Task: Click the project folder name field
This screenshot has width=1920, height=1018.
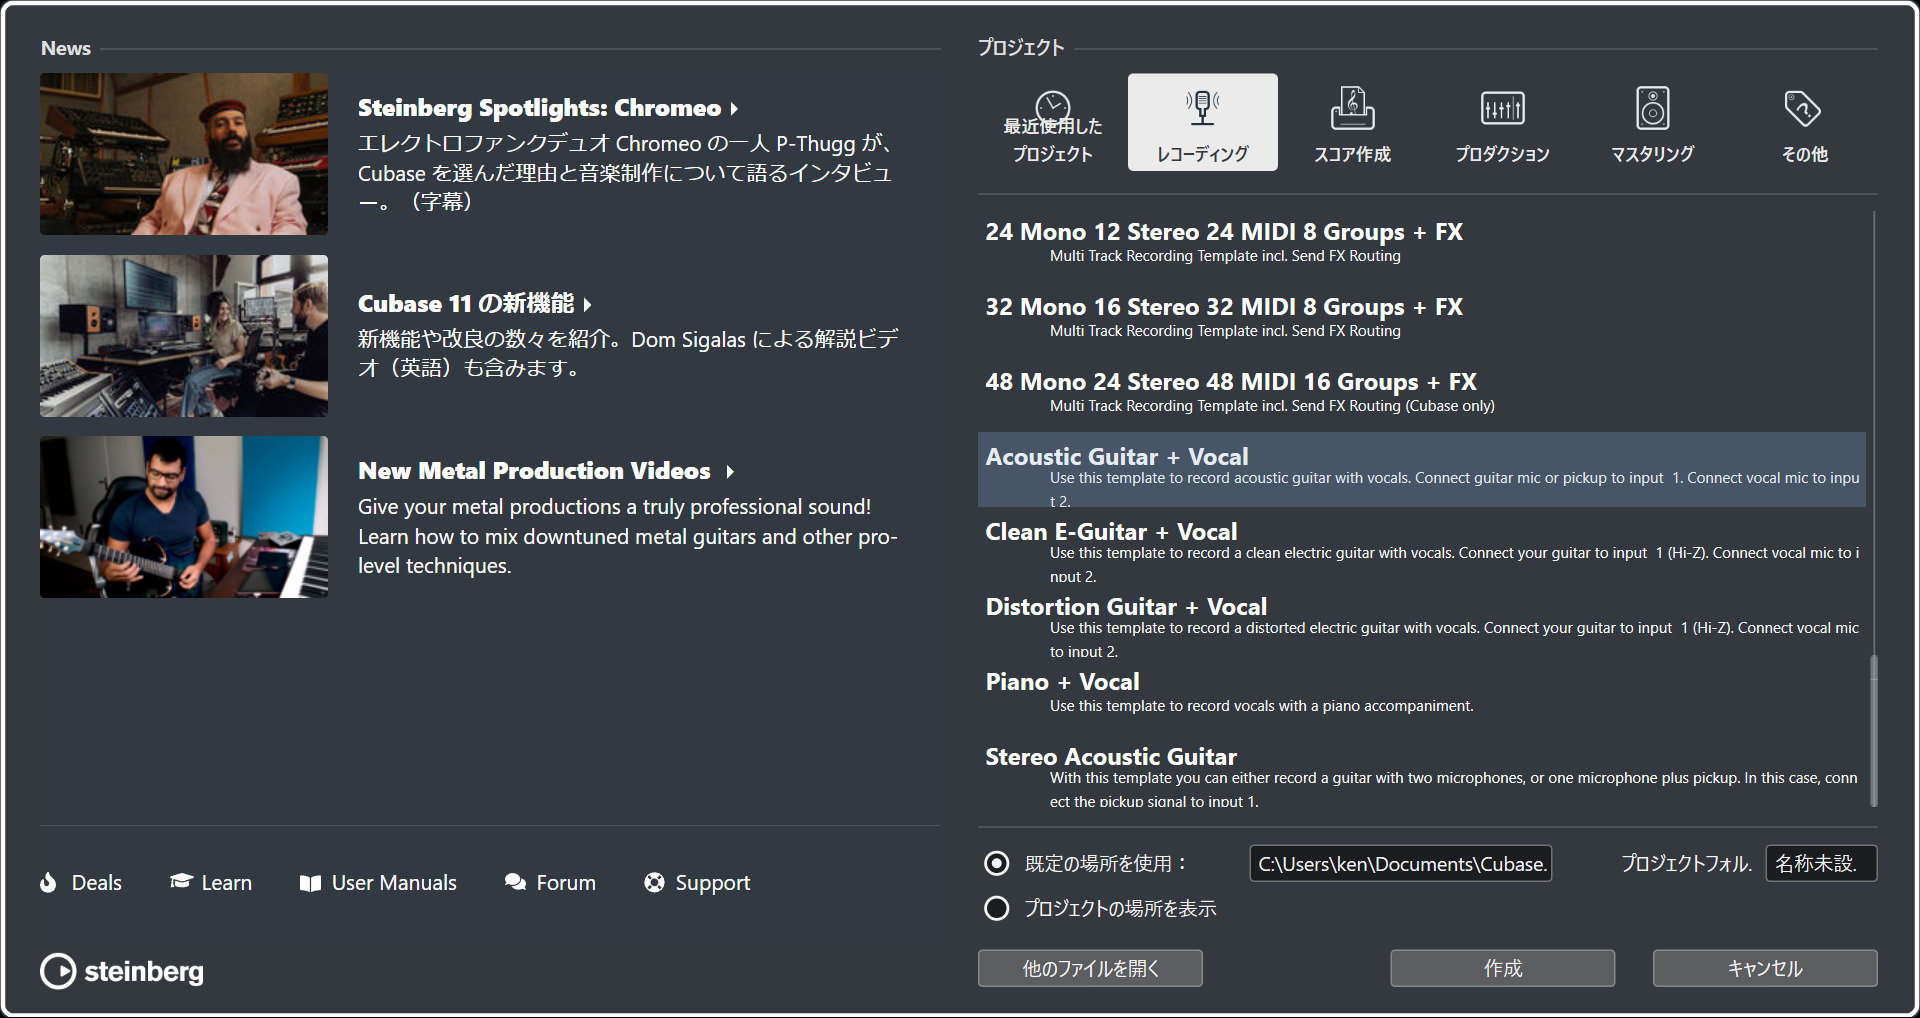Action: point(1821,863)
